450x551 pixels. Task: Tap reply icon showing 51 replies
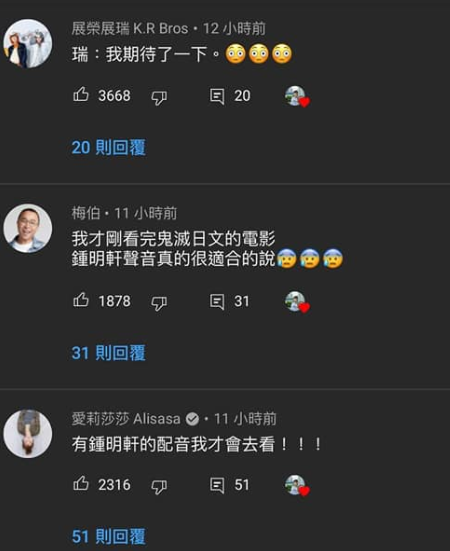tap(217, 485)
